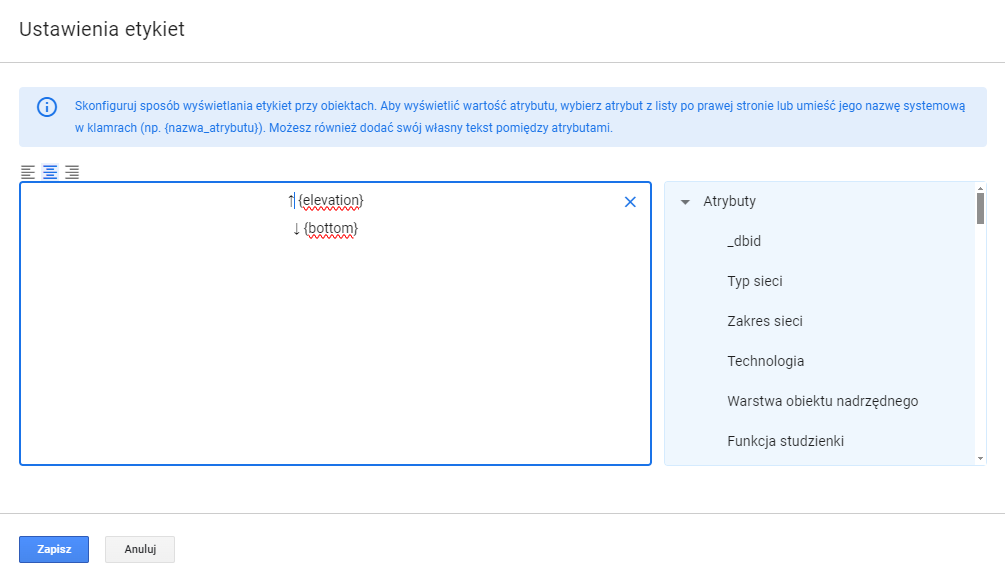The image size is (1005, 580).
Task: Save label settings with Zapisz
Action: [54, 550]
